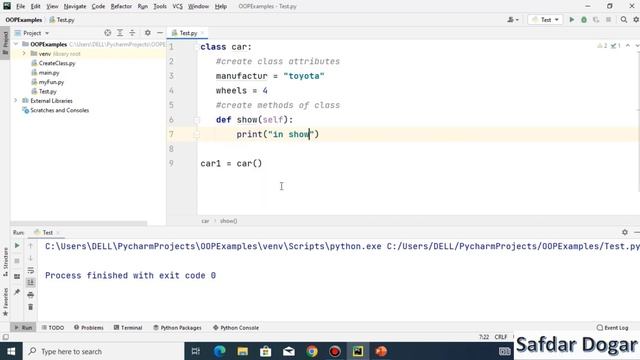
Task: Click the locate file target icon in Project panel
Action: click(108, 33)
